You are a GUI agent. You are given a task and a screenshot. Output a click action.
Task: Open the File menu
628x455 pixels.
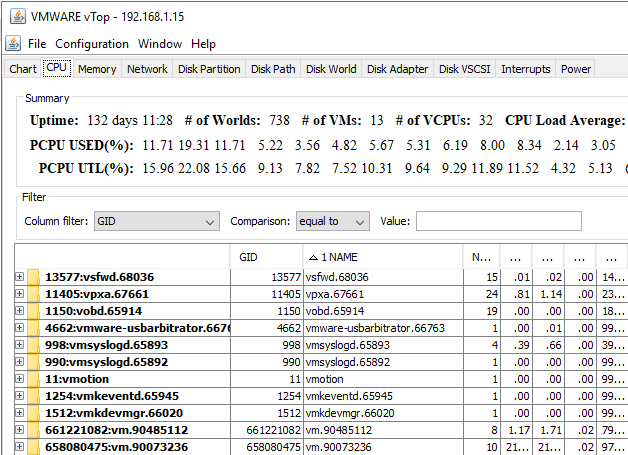[x=37, y=44]
